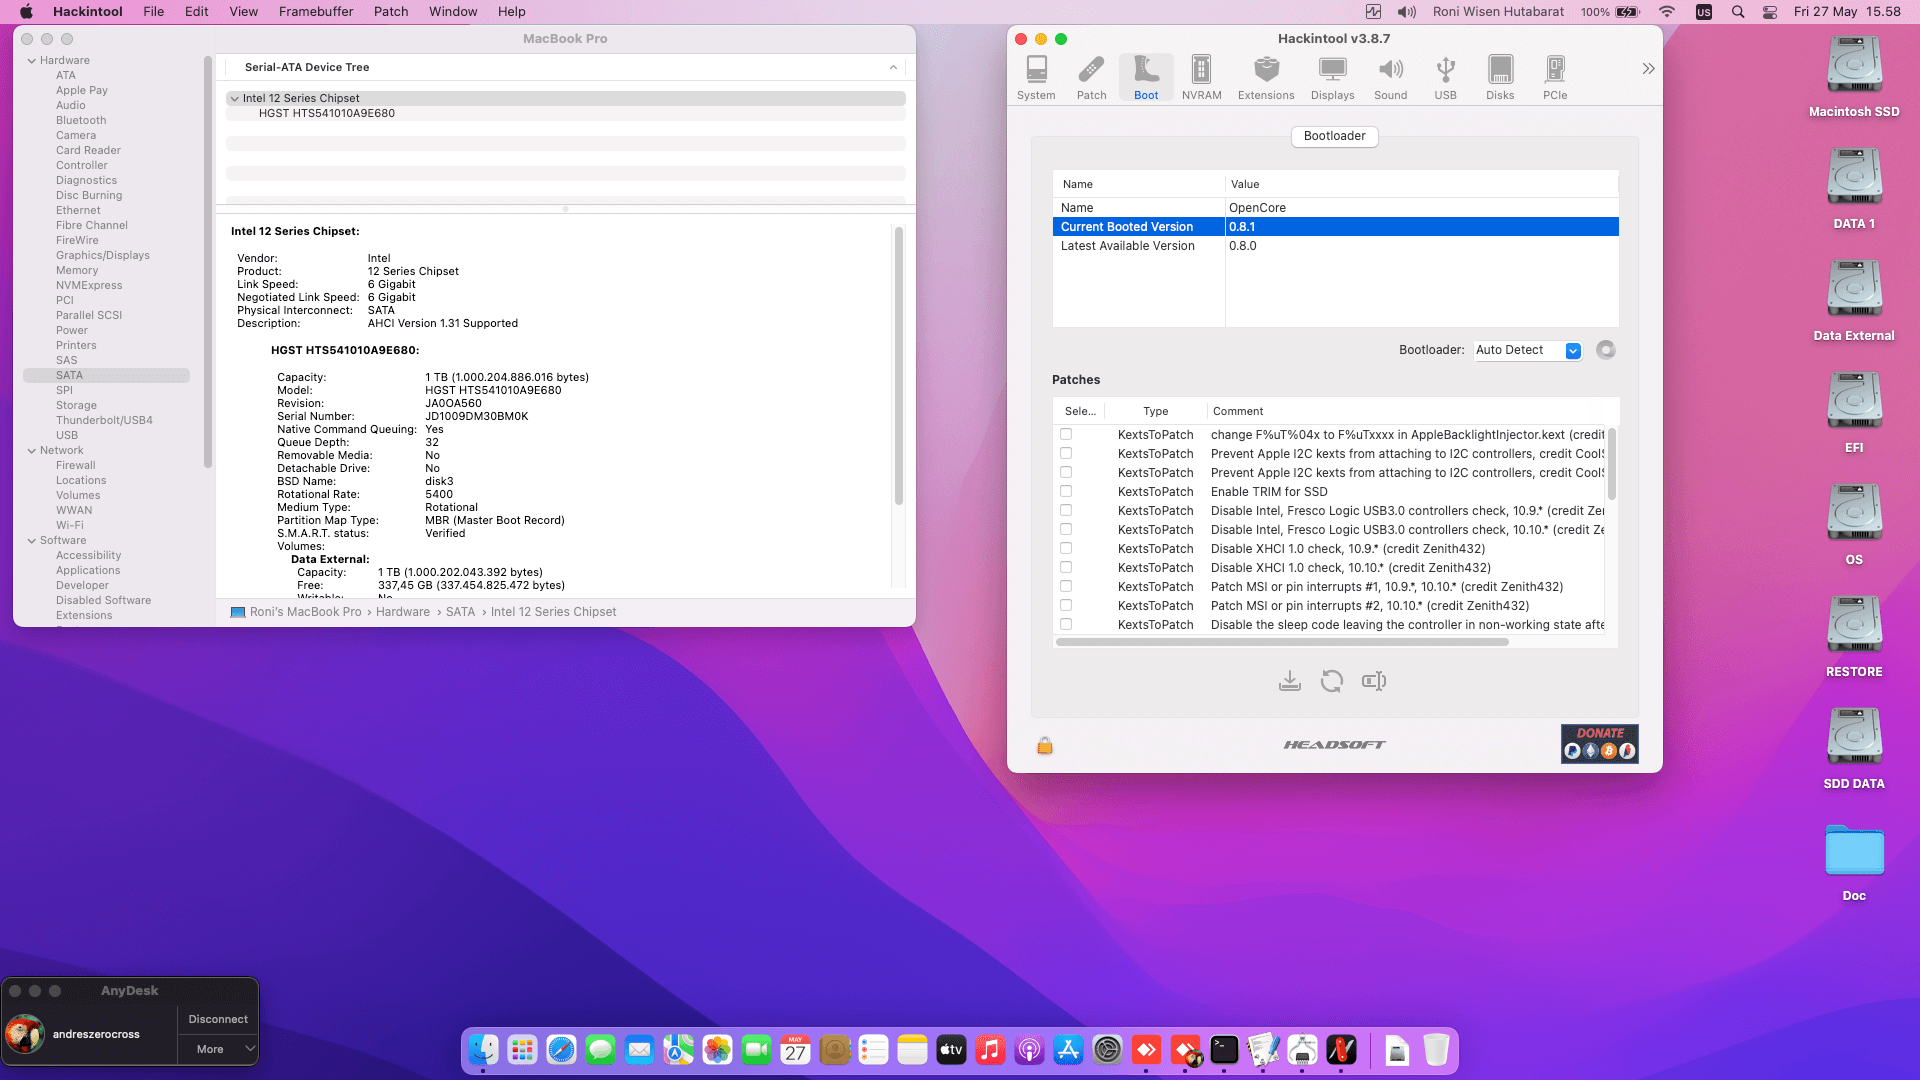Tick checkbox for Disable XHCI 1.0 check 10.9
The width and height of the screenshot is (1920, 1080).
(1066, 549)
